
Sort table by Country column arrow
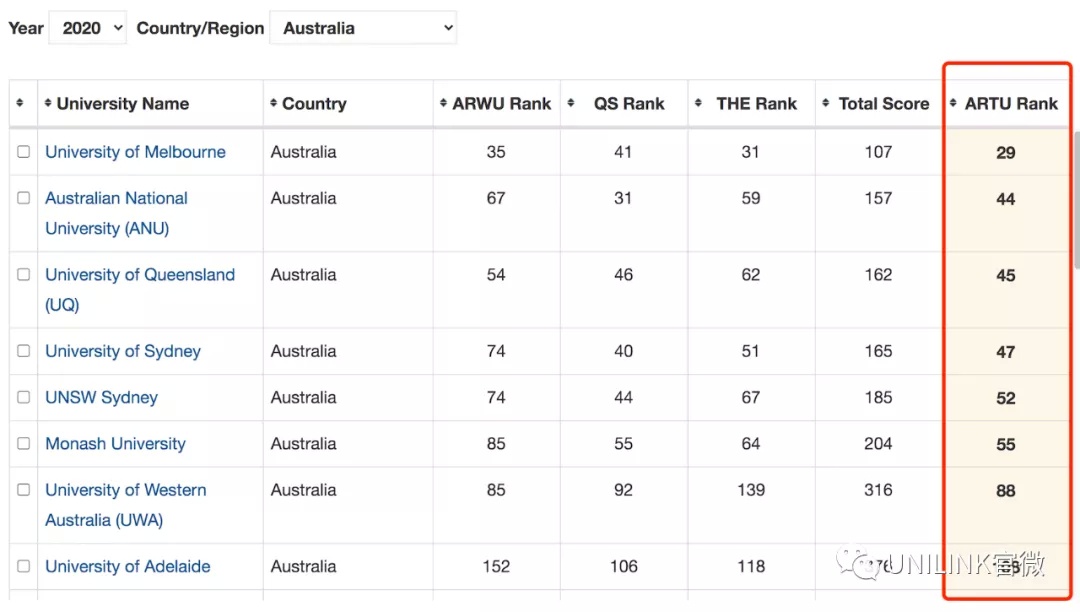point(273,103)
